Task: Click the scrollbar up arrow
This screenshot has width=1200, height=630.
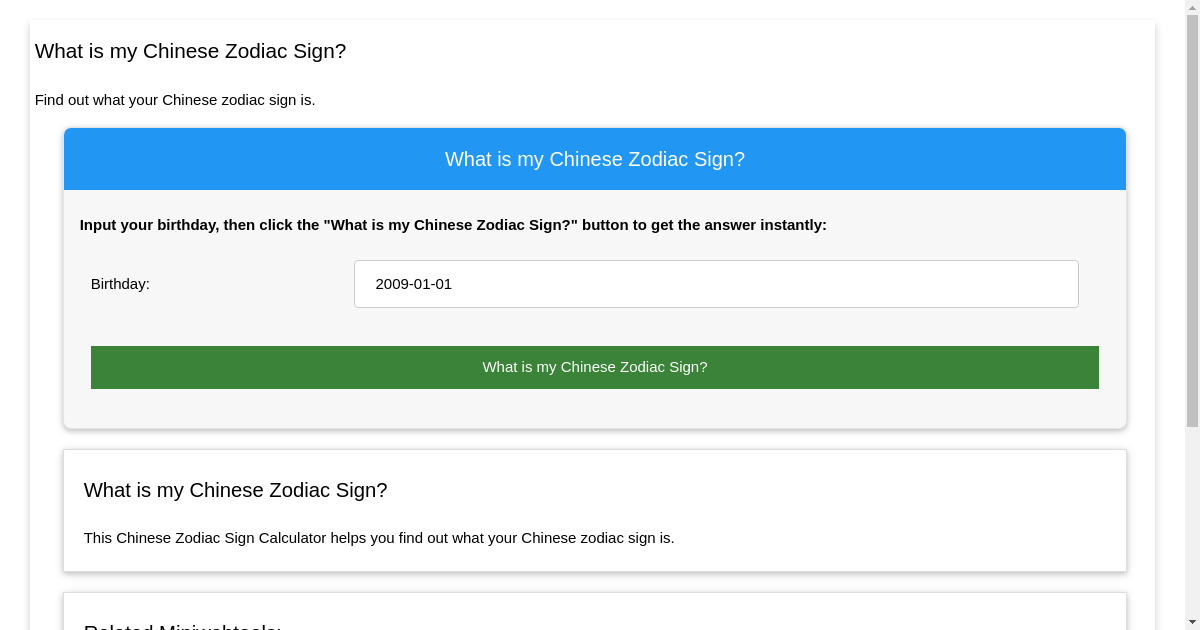Action: tap(1193, 8)
